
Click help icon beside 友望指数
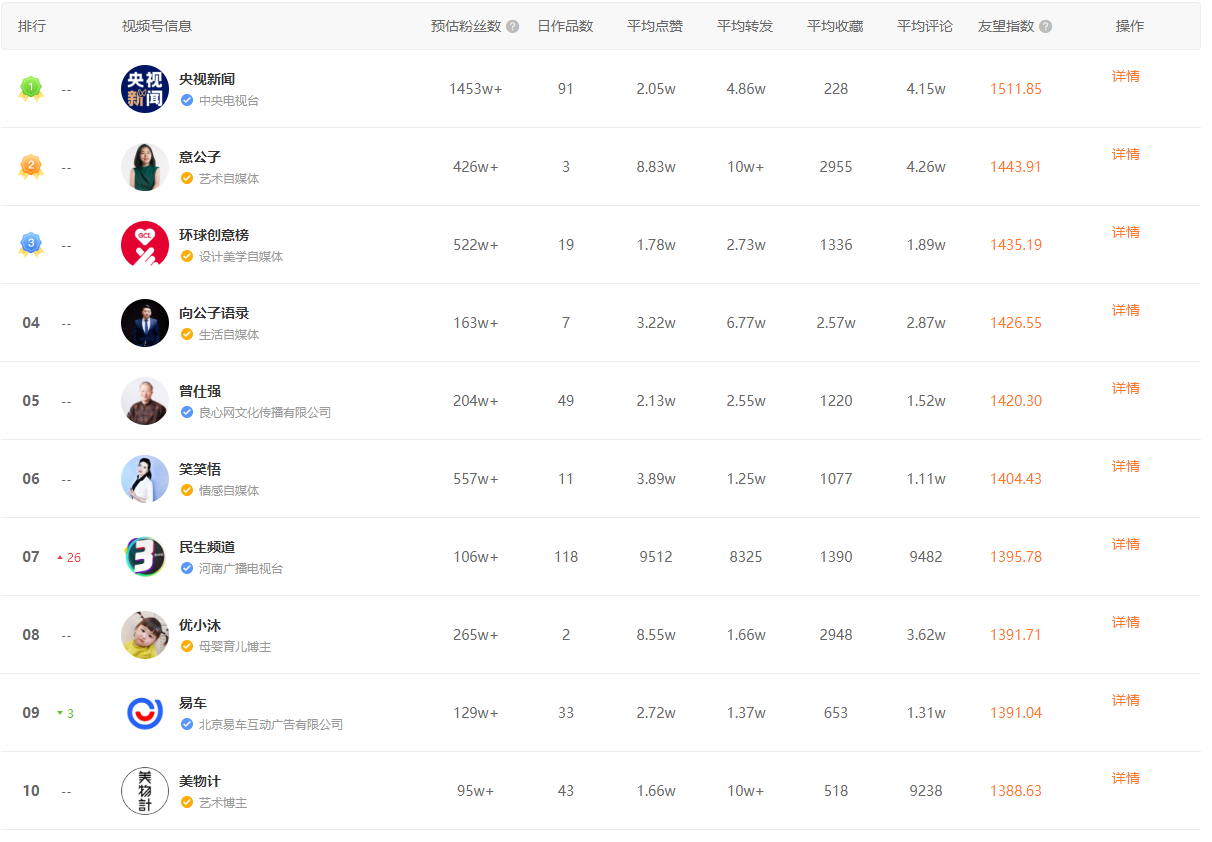[1046, 27]
